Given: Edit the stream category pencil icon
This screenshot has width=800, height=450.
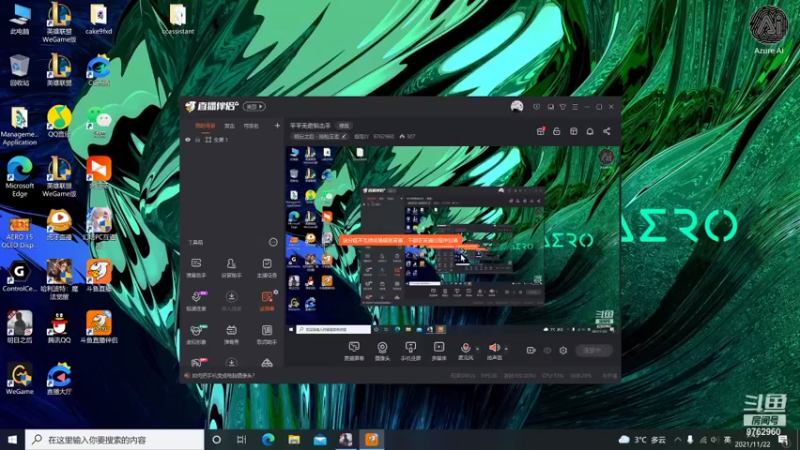Looking at the screenshot, I should click(344, 136).
